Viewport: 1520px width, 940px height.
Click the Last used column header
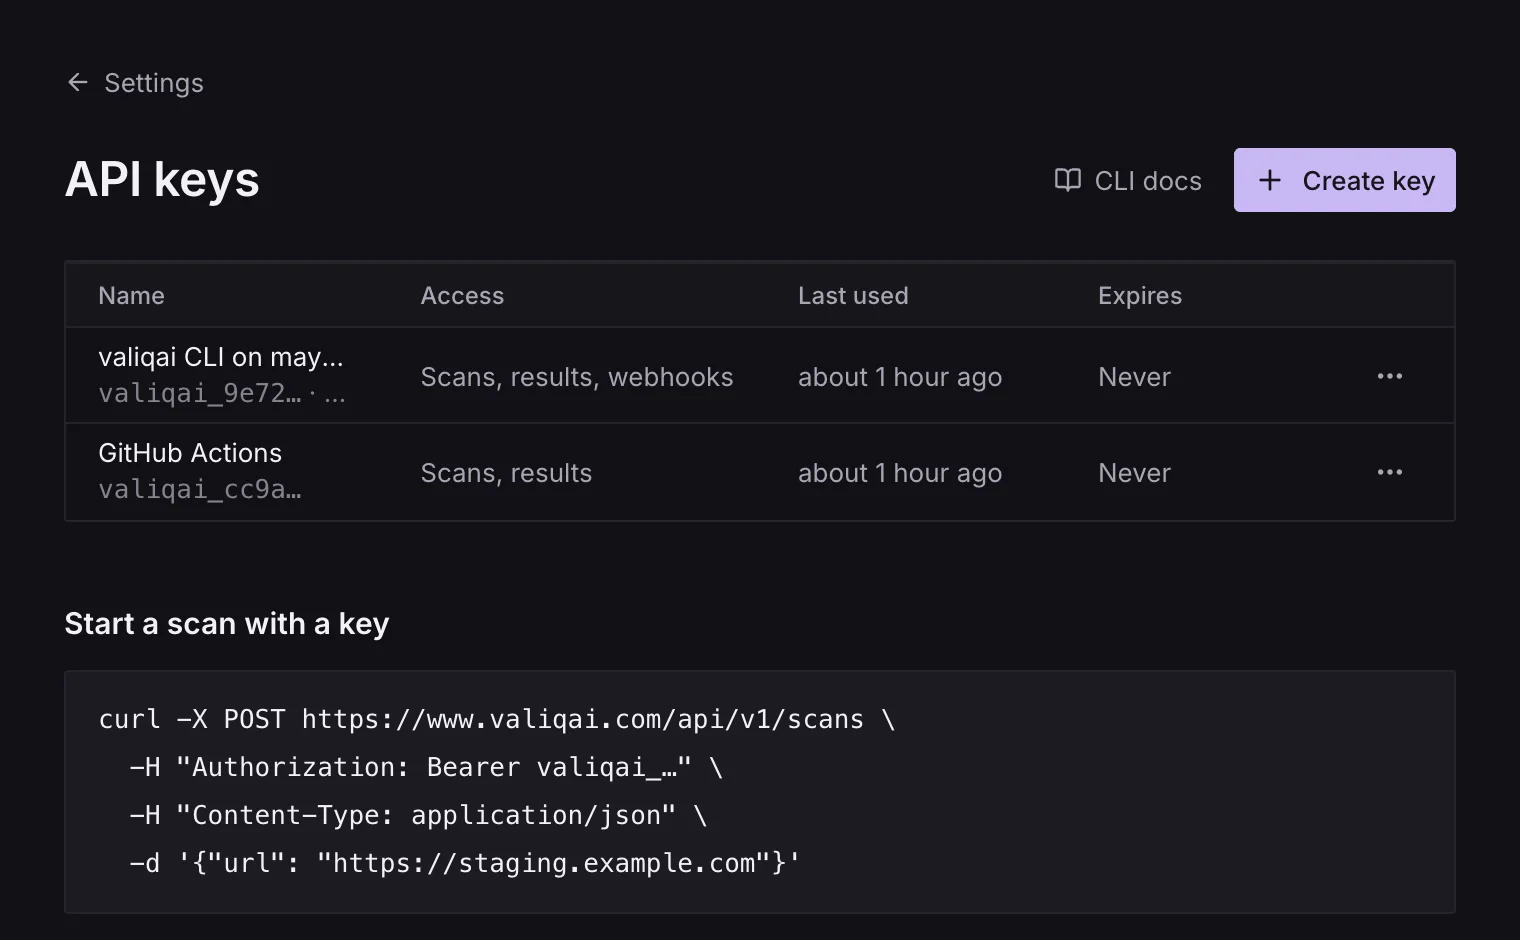[x=853, y=295]
